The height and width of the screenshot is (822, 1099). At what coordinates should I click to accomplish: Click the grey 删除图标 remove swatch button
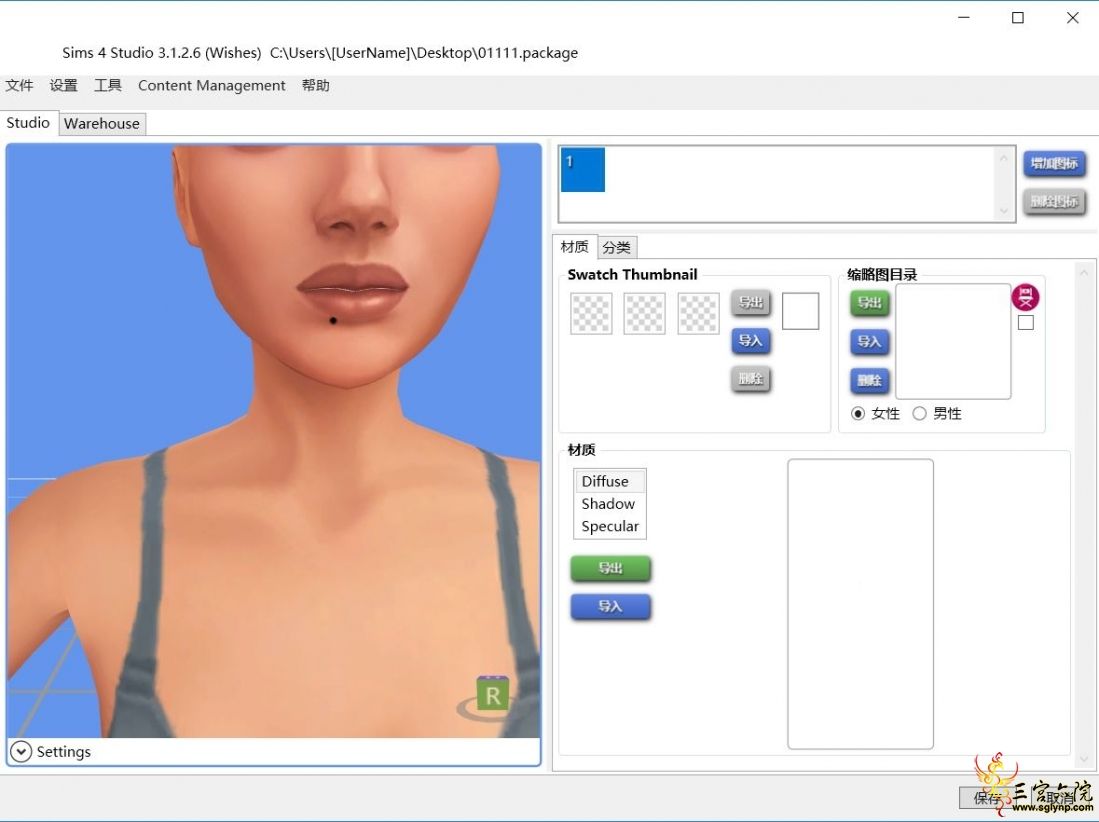(1054, 202)
